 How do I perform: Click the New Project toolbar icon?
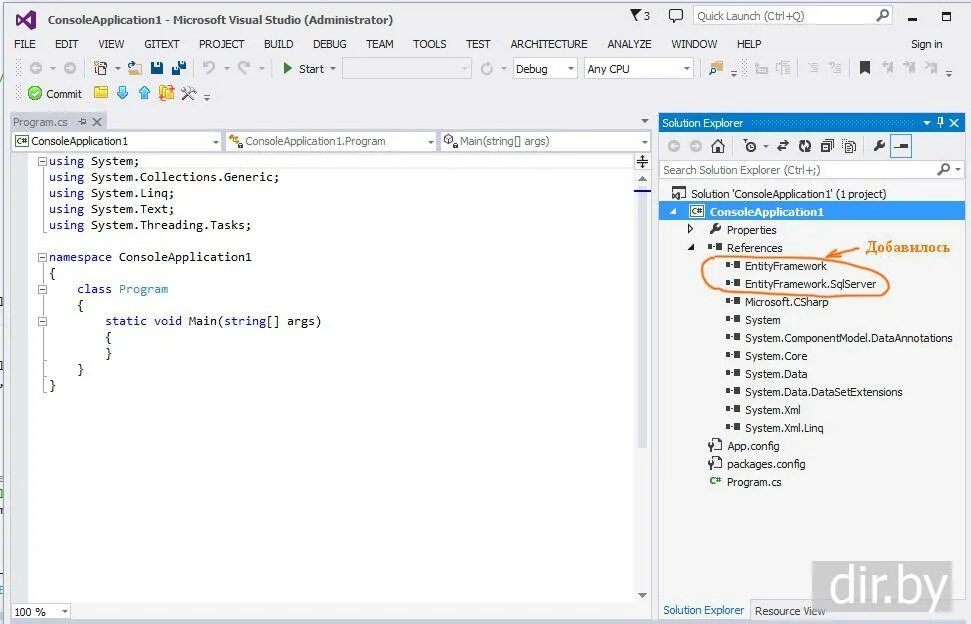pyautogui.click(x=100, y=68)
